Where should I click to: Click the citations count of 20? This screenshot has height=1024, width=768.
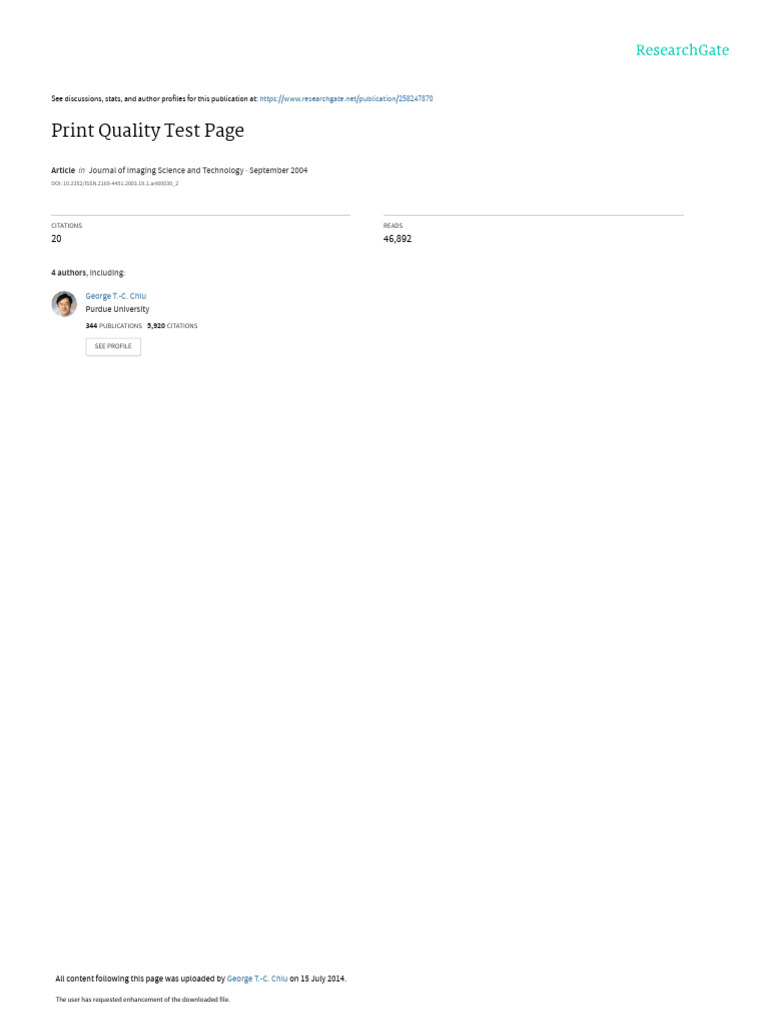point(56,238)
